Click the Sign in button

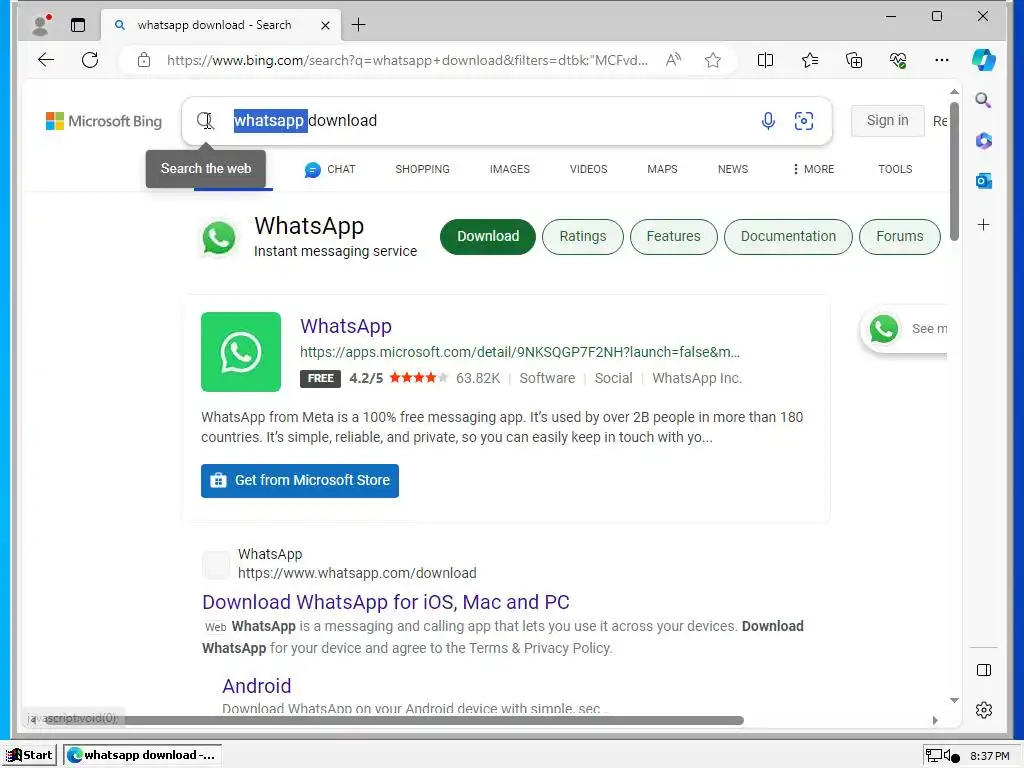point(888,121)
